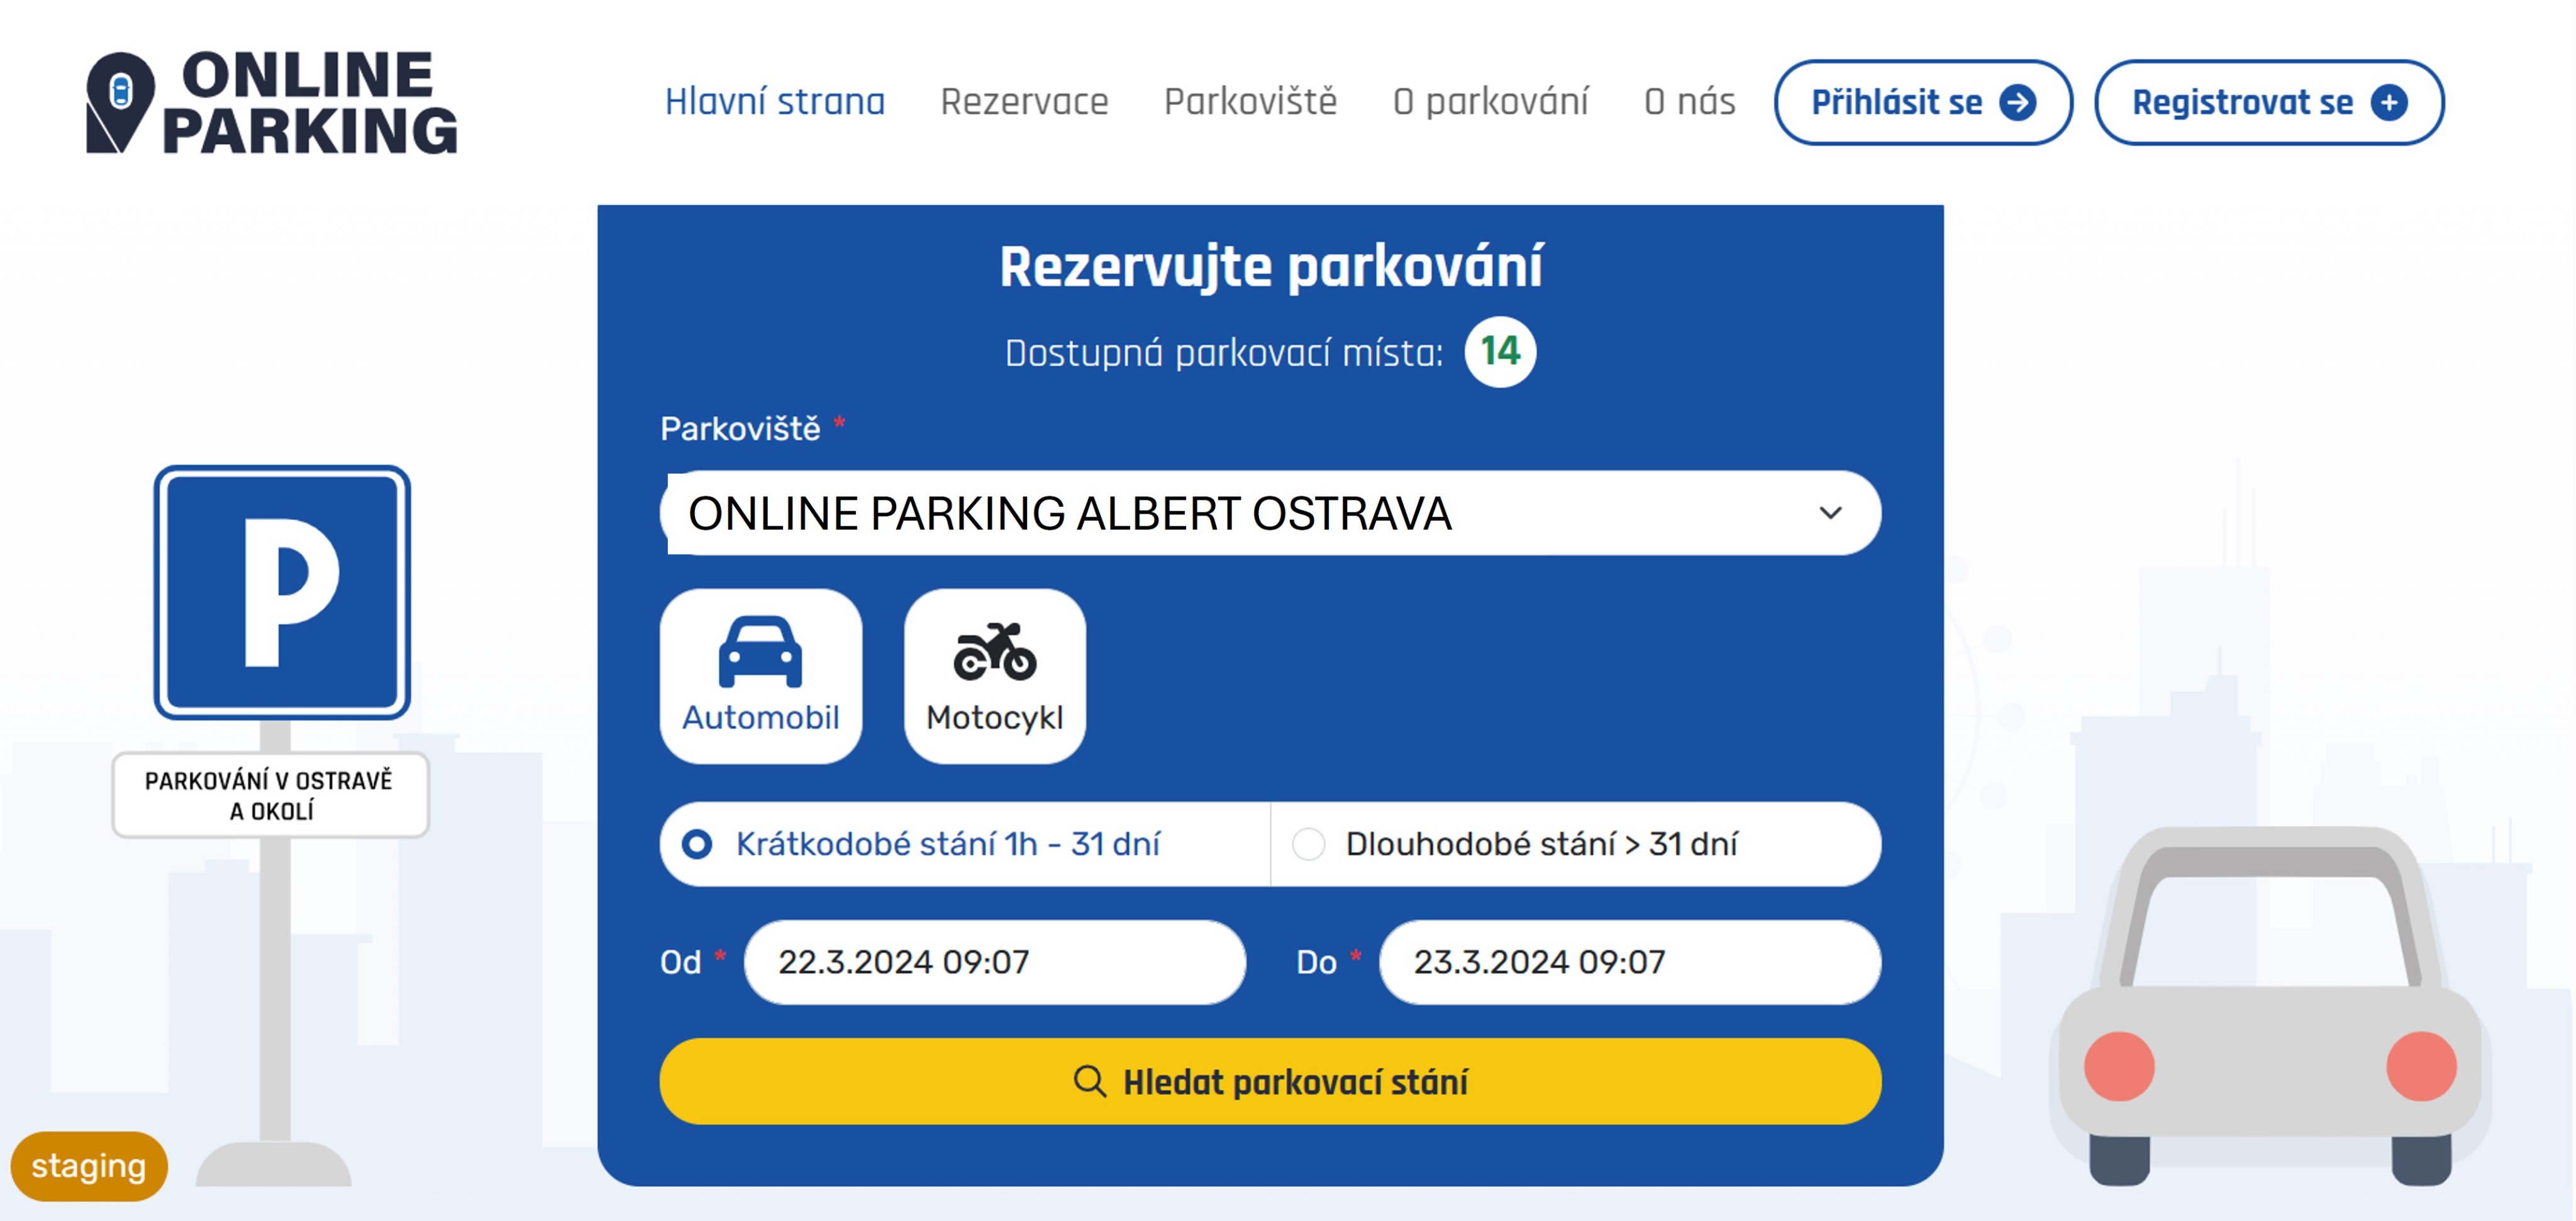Image resolution: width=2576 pixels, height=1221 pixels.
Task: Click the 14 available spots badge
Action: tap(1500, 352)
